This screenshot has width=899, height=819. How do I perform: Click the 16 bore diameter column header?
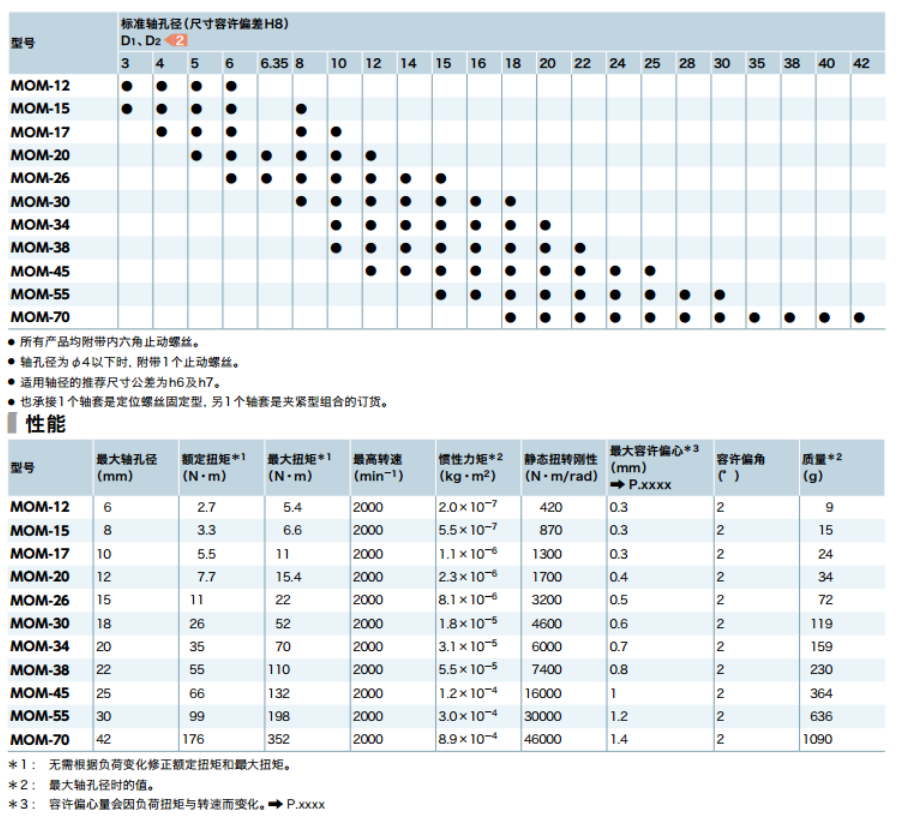click(x=478, y=63)
